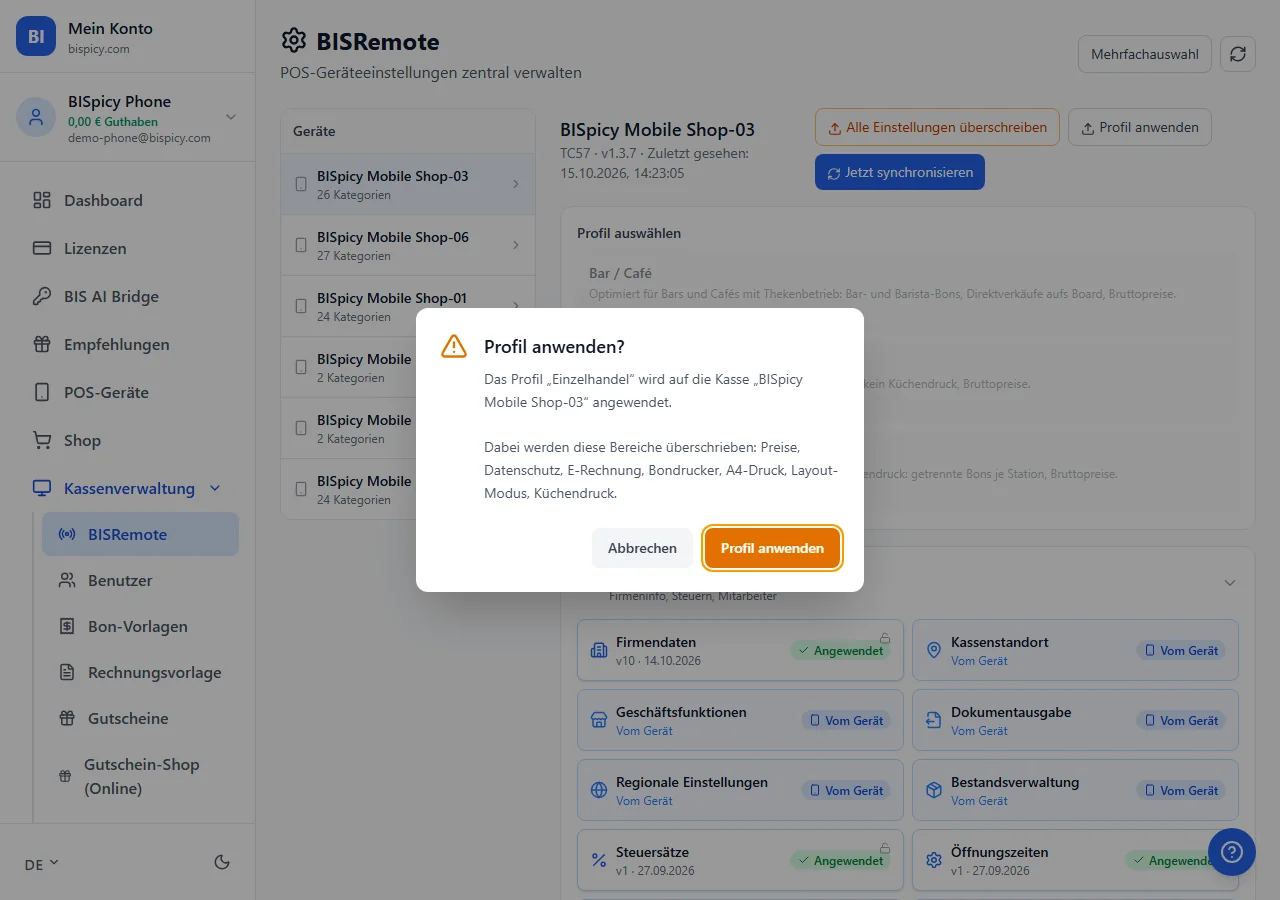Confirm with the orange Profil anwenden button

coord(772,548)
